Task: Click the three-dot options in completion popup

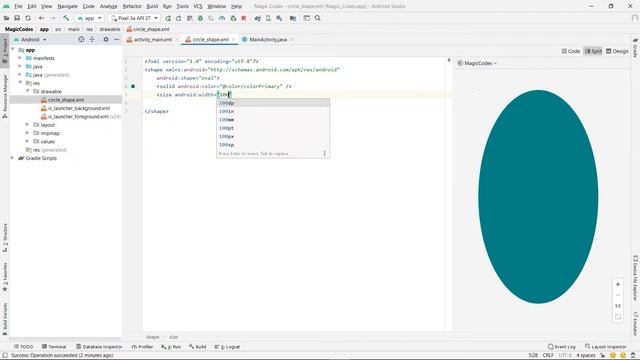Action: (x=324, y=153)
